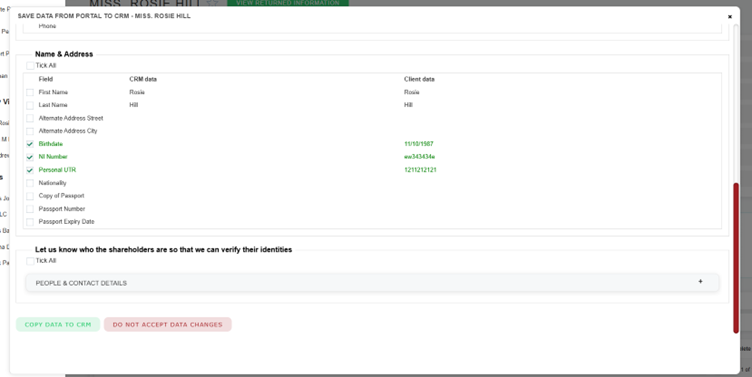Close the Save Data From Portal dialog
The image size is (752, 377).
click(x=729, y=17)
